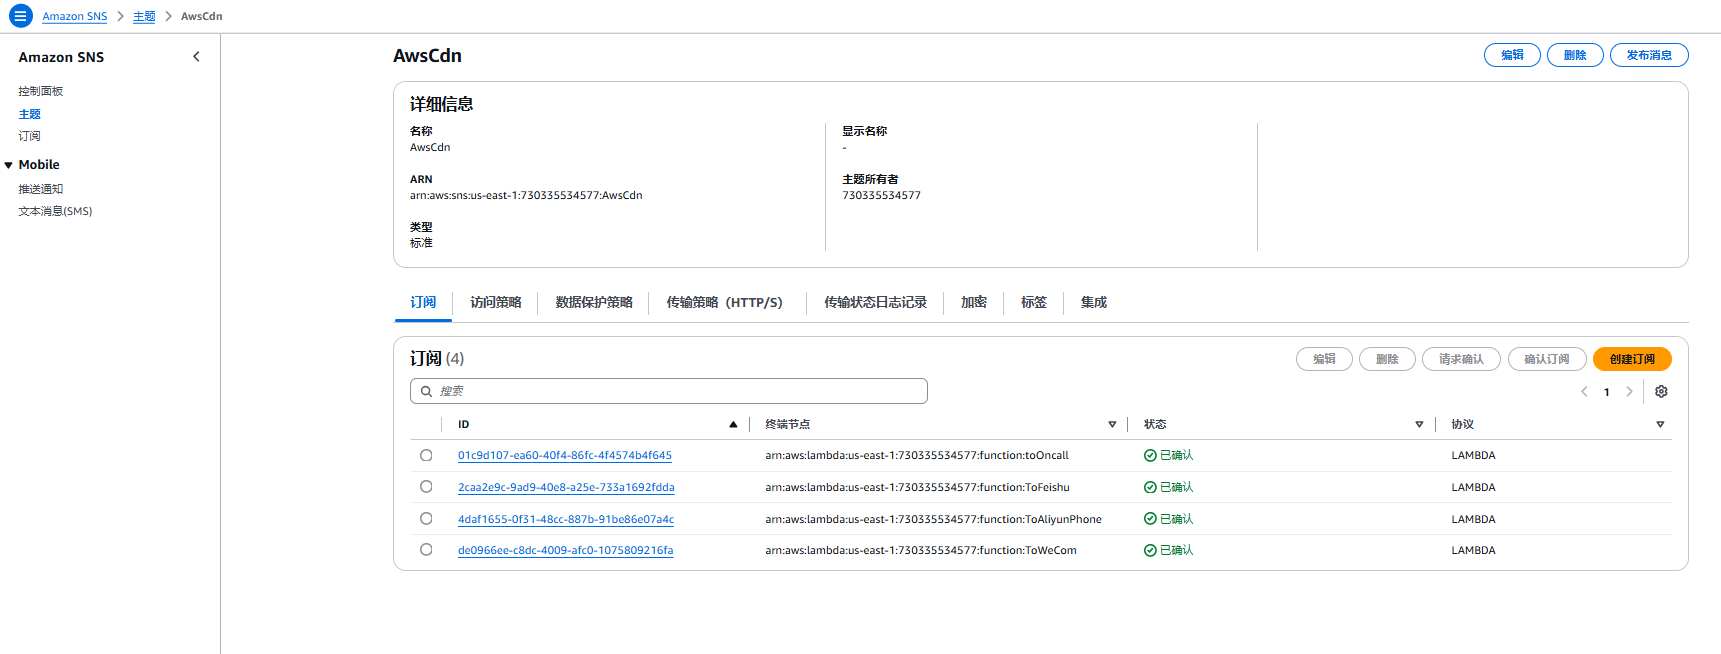This screenshot has width=1721, height=654.
Task: Sort by 状态 column arrow
Action: pos(1419,424)
